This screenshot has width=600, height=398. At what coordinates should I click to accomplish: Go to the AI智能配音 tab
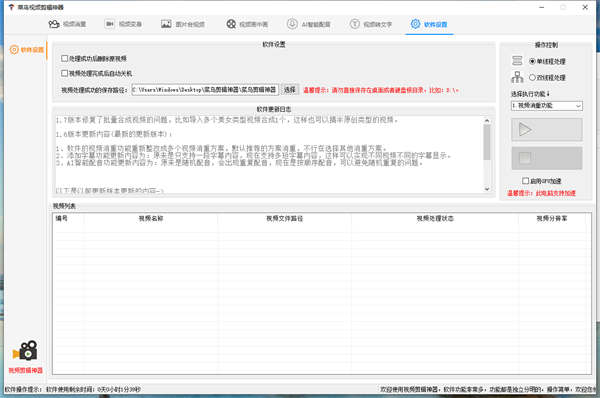coord(308,24)
